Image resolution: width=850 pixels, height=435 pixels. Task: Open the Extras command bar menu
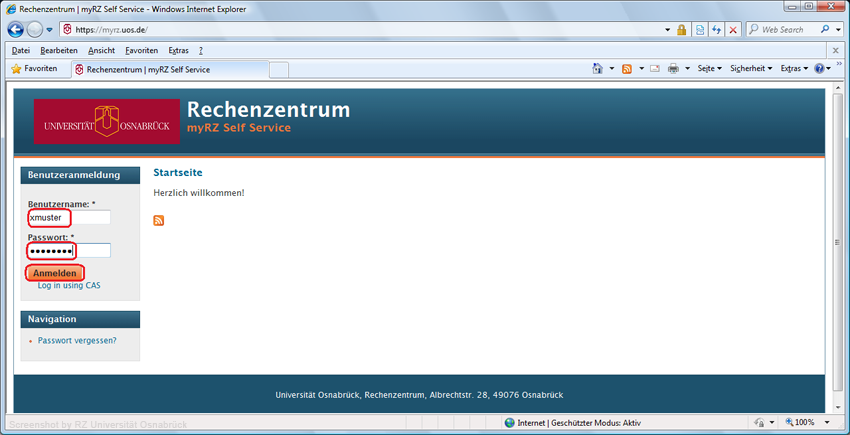coord(794,69)
